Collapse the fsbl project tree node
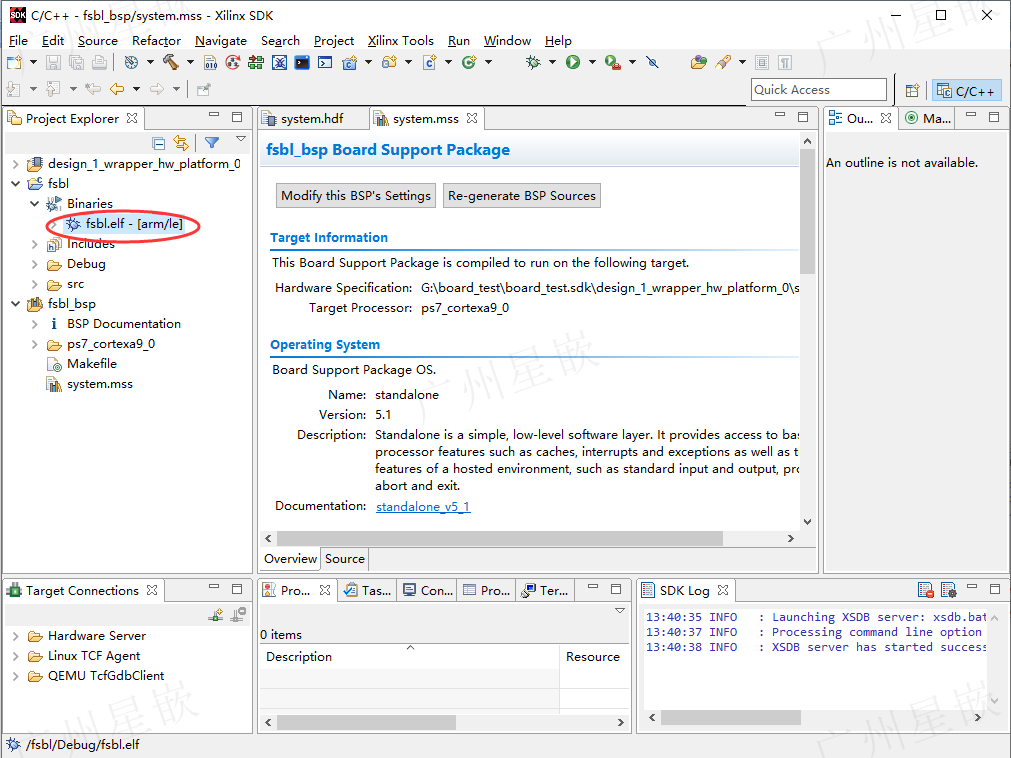1011x758 pixels. pos(15,184)
